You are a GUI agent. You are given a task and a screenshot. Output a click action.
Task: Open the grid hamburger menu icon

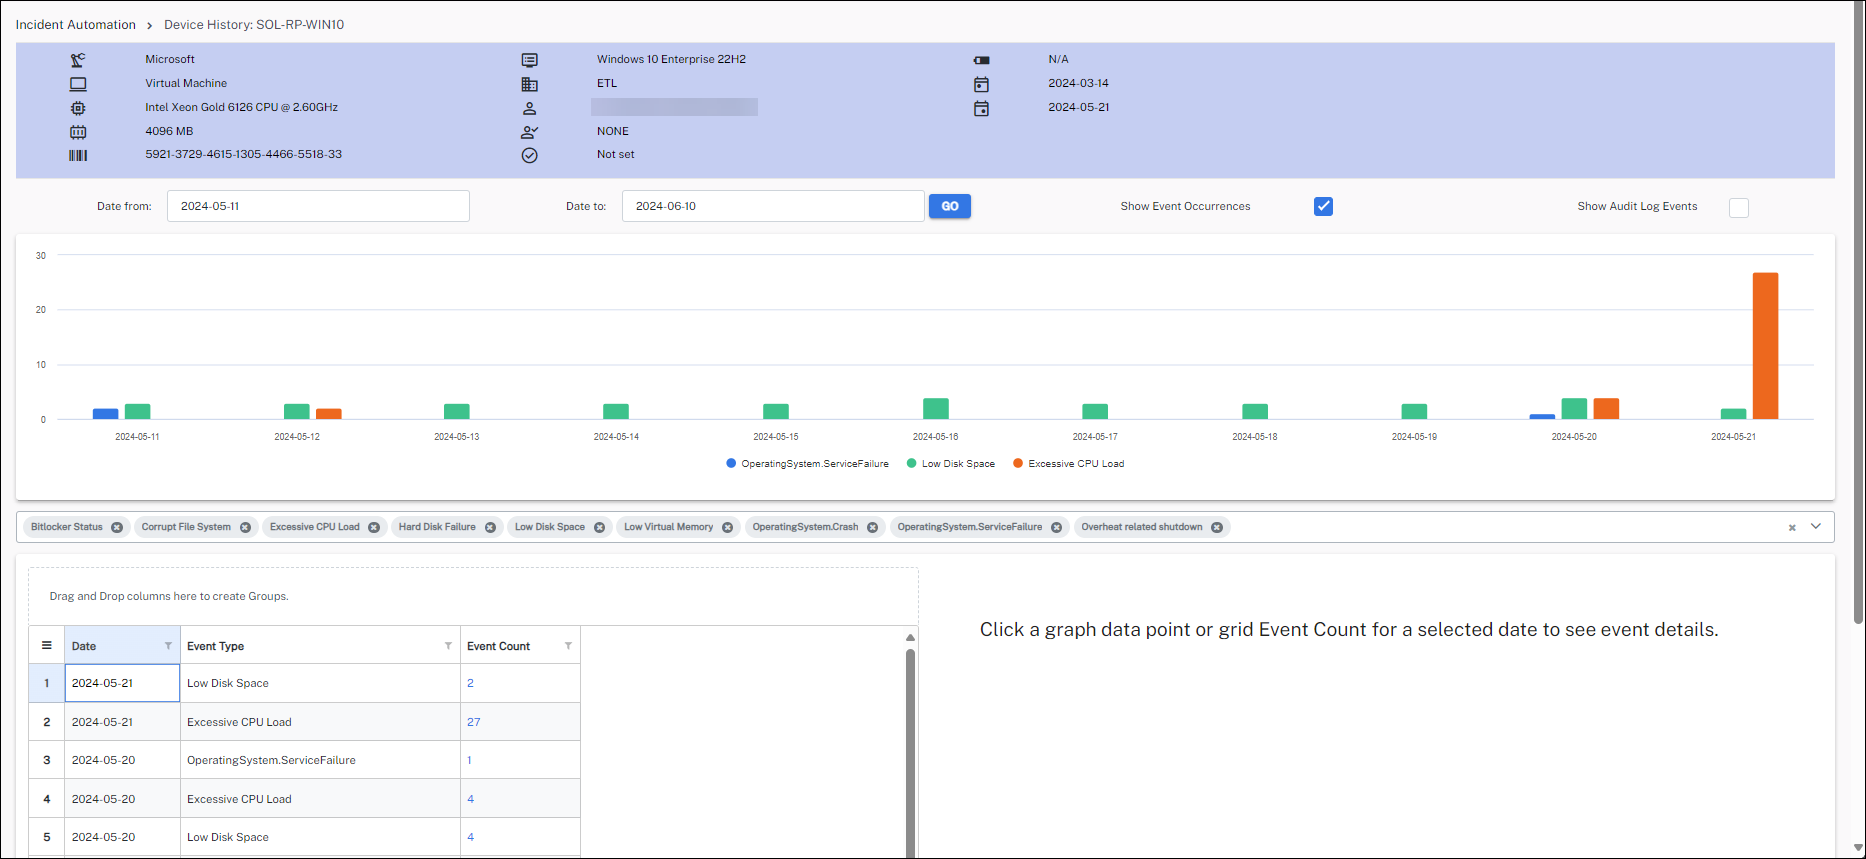click(47, 646)
